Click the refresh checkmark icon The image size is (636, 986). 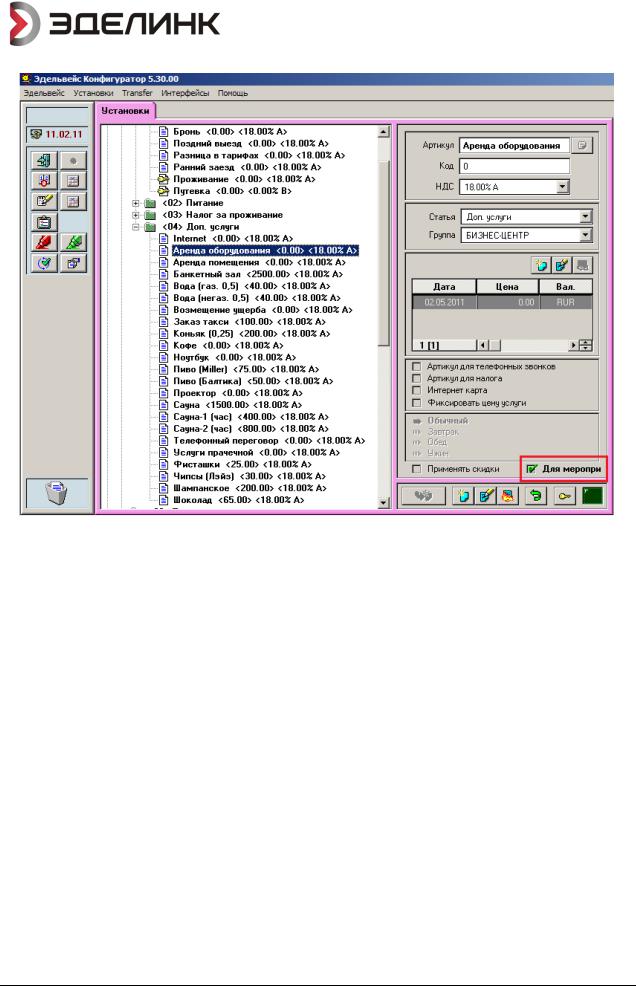pyautogui.click(x=43, y=263)
